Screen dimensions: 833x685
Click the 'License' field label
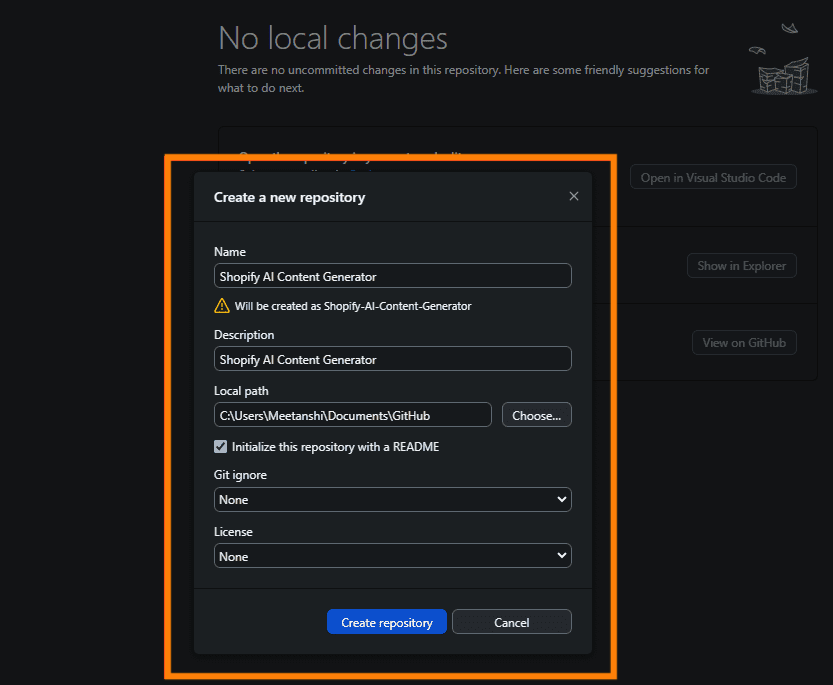[233, 531]
